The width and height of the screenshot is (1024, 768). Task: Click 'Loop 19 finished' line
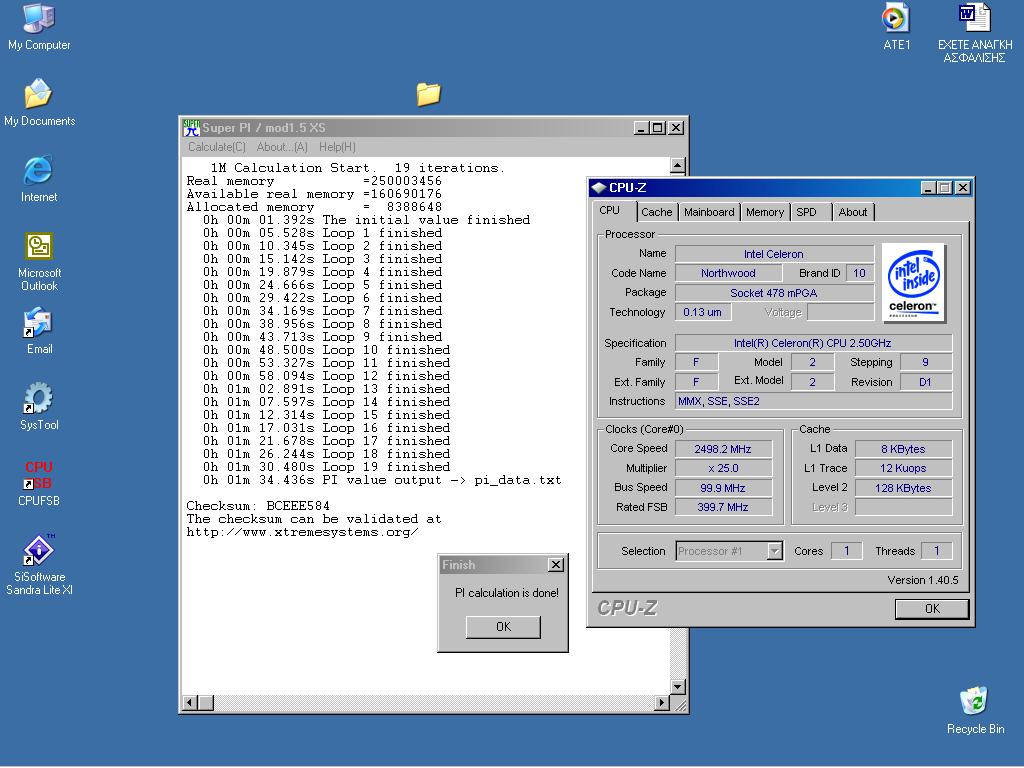[327, 467]
